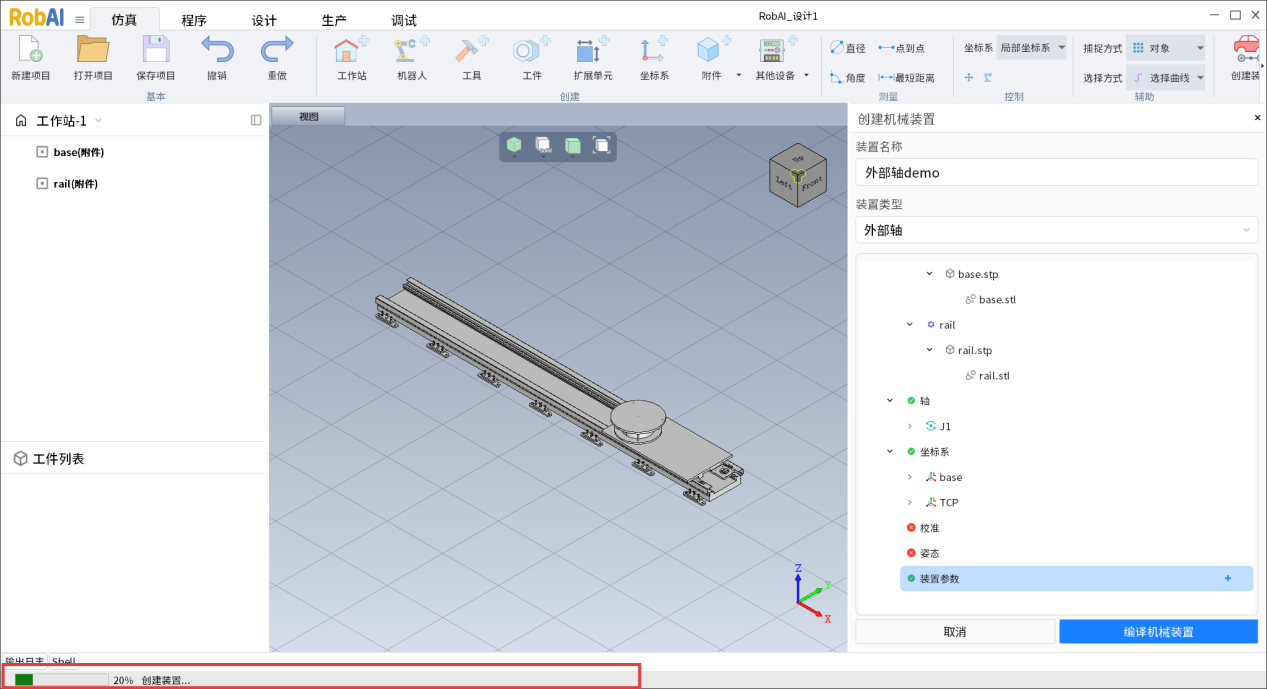This screenshot has width=1267, height=689.
Task: Click the hamburger menu beside RobAI logo
Action: 79,19
